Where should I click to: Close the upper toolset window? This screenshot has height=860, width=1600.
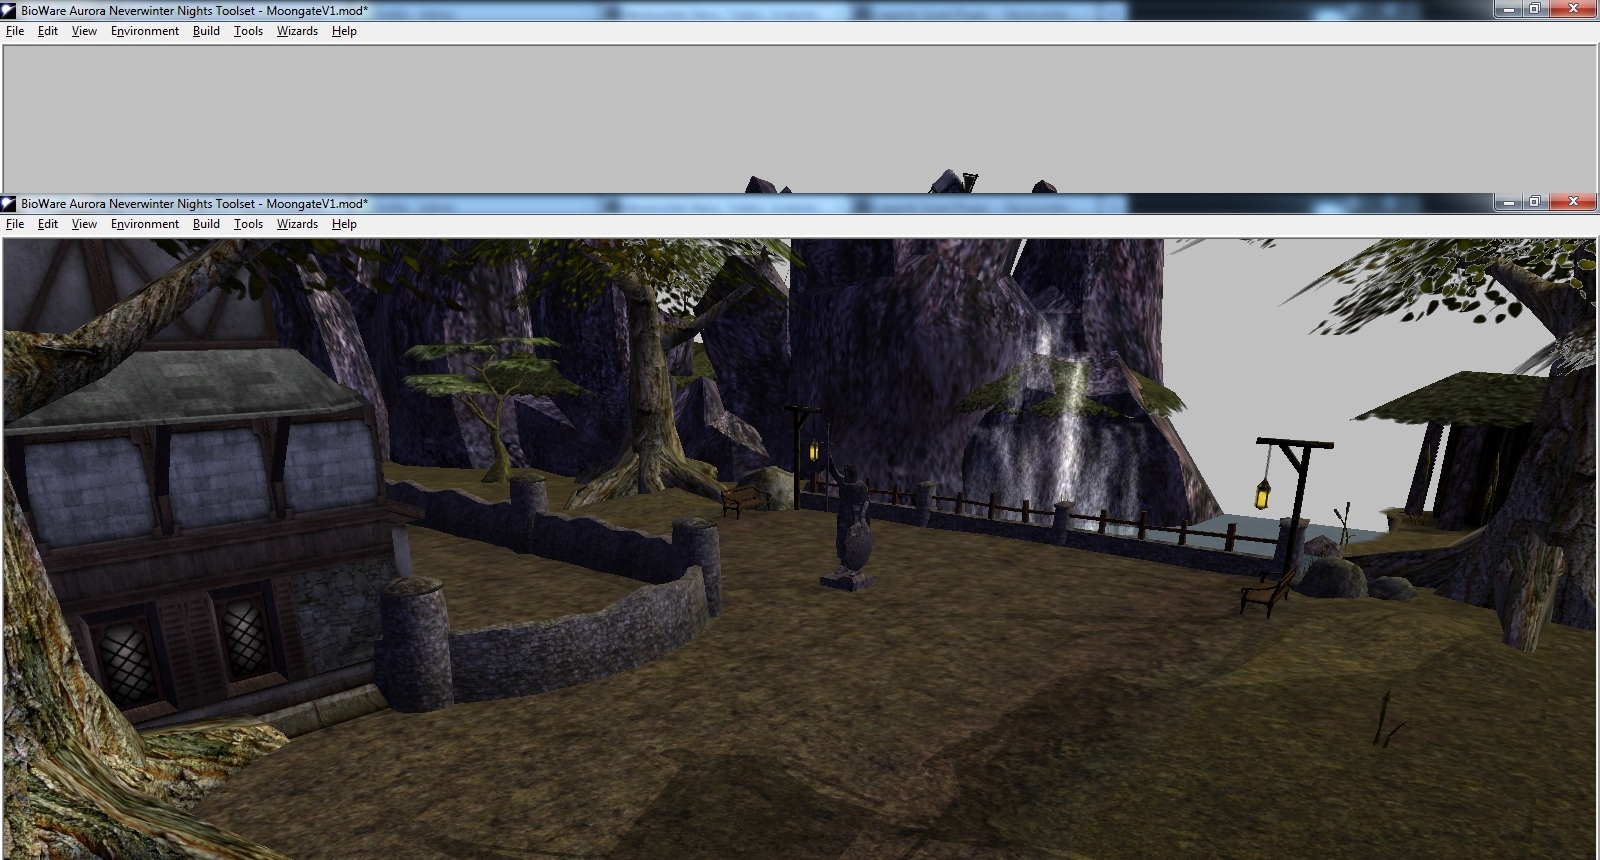point(1573,9)
